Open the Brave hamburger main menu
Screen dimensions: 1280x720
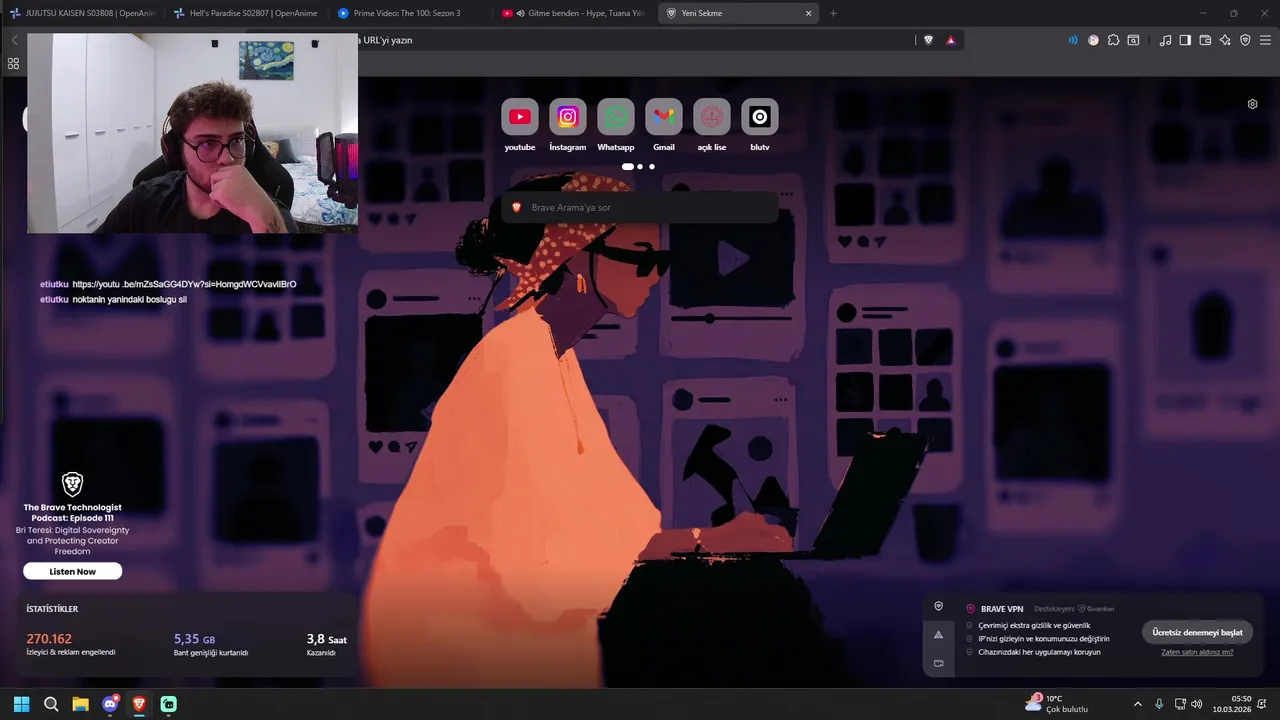(1265, 40)
